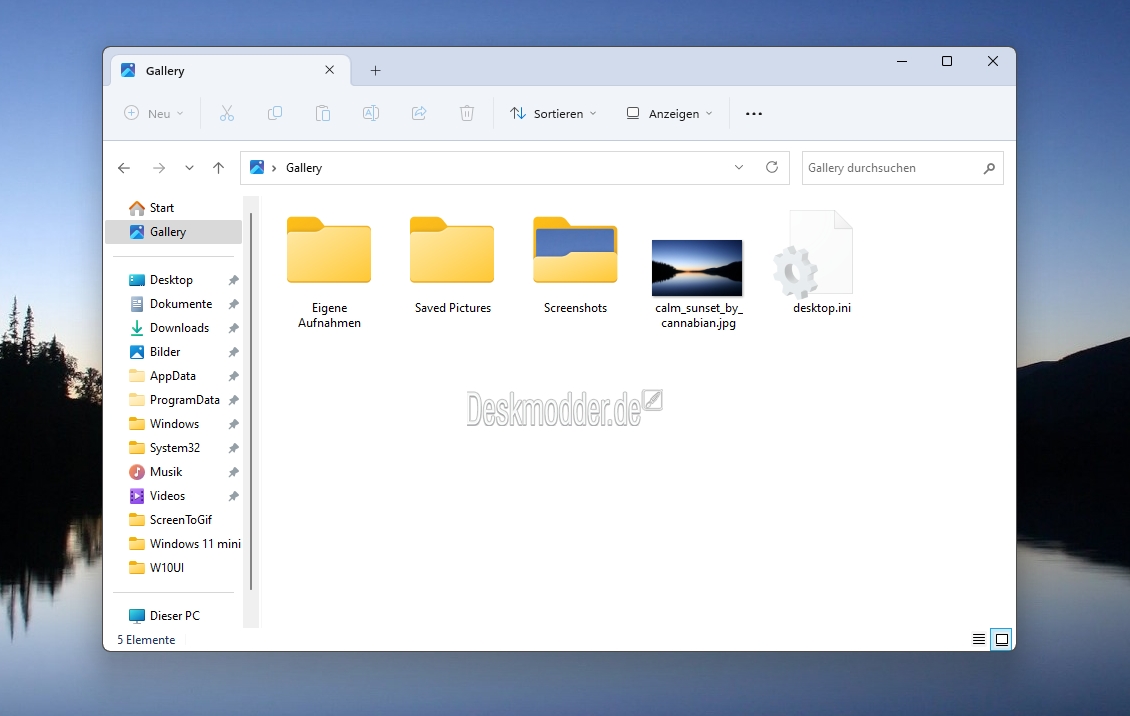Click the Delete trash can icon

click(x=467, y=114)
